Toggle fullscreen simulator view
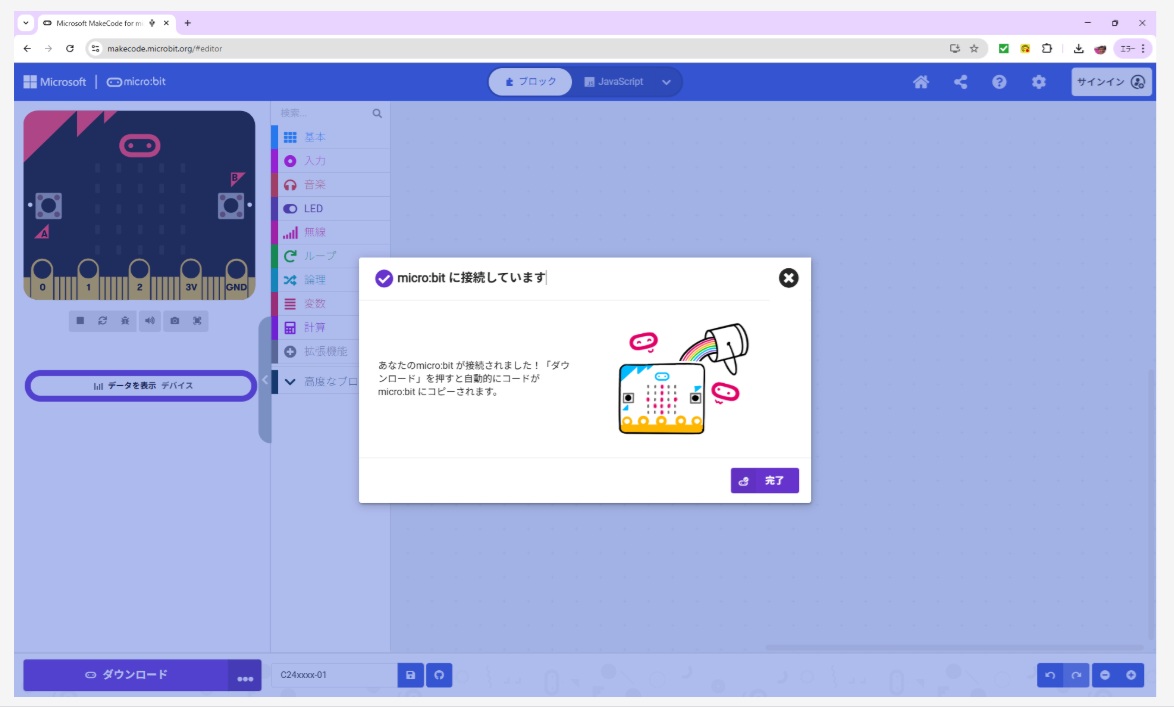Image resolution: width=1174 pixels, height=708 pixels. pyautogui.click(x=197, y=321)
